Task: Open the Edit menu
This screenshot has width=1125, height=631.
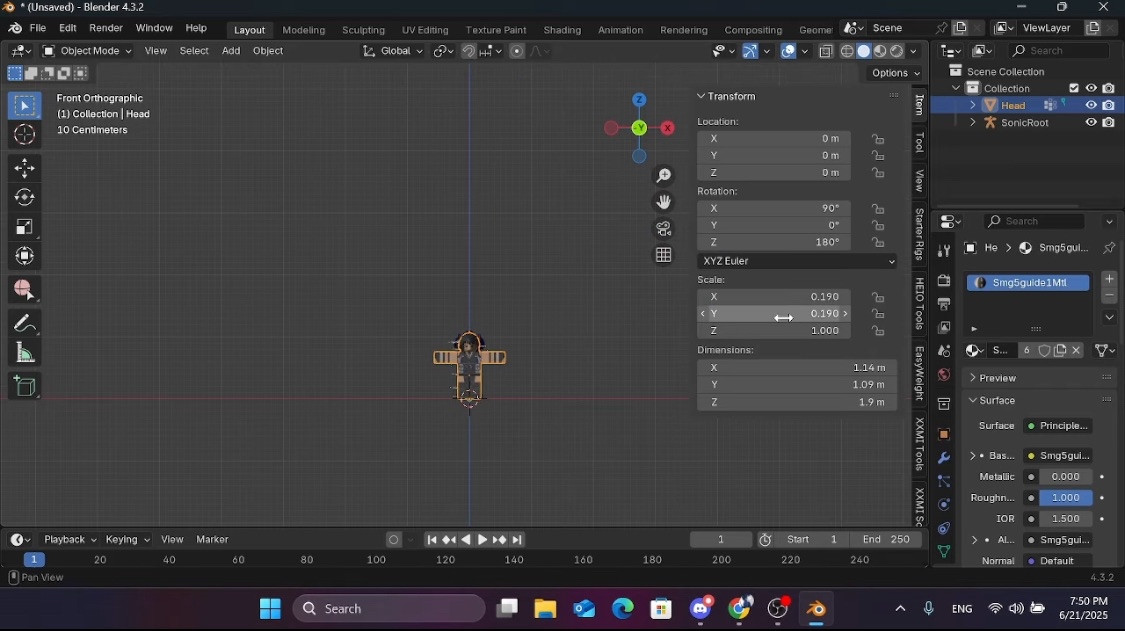Action: [x=67, y=28]
